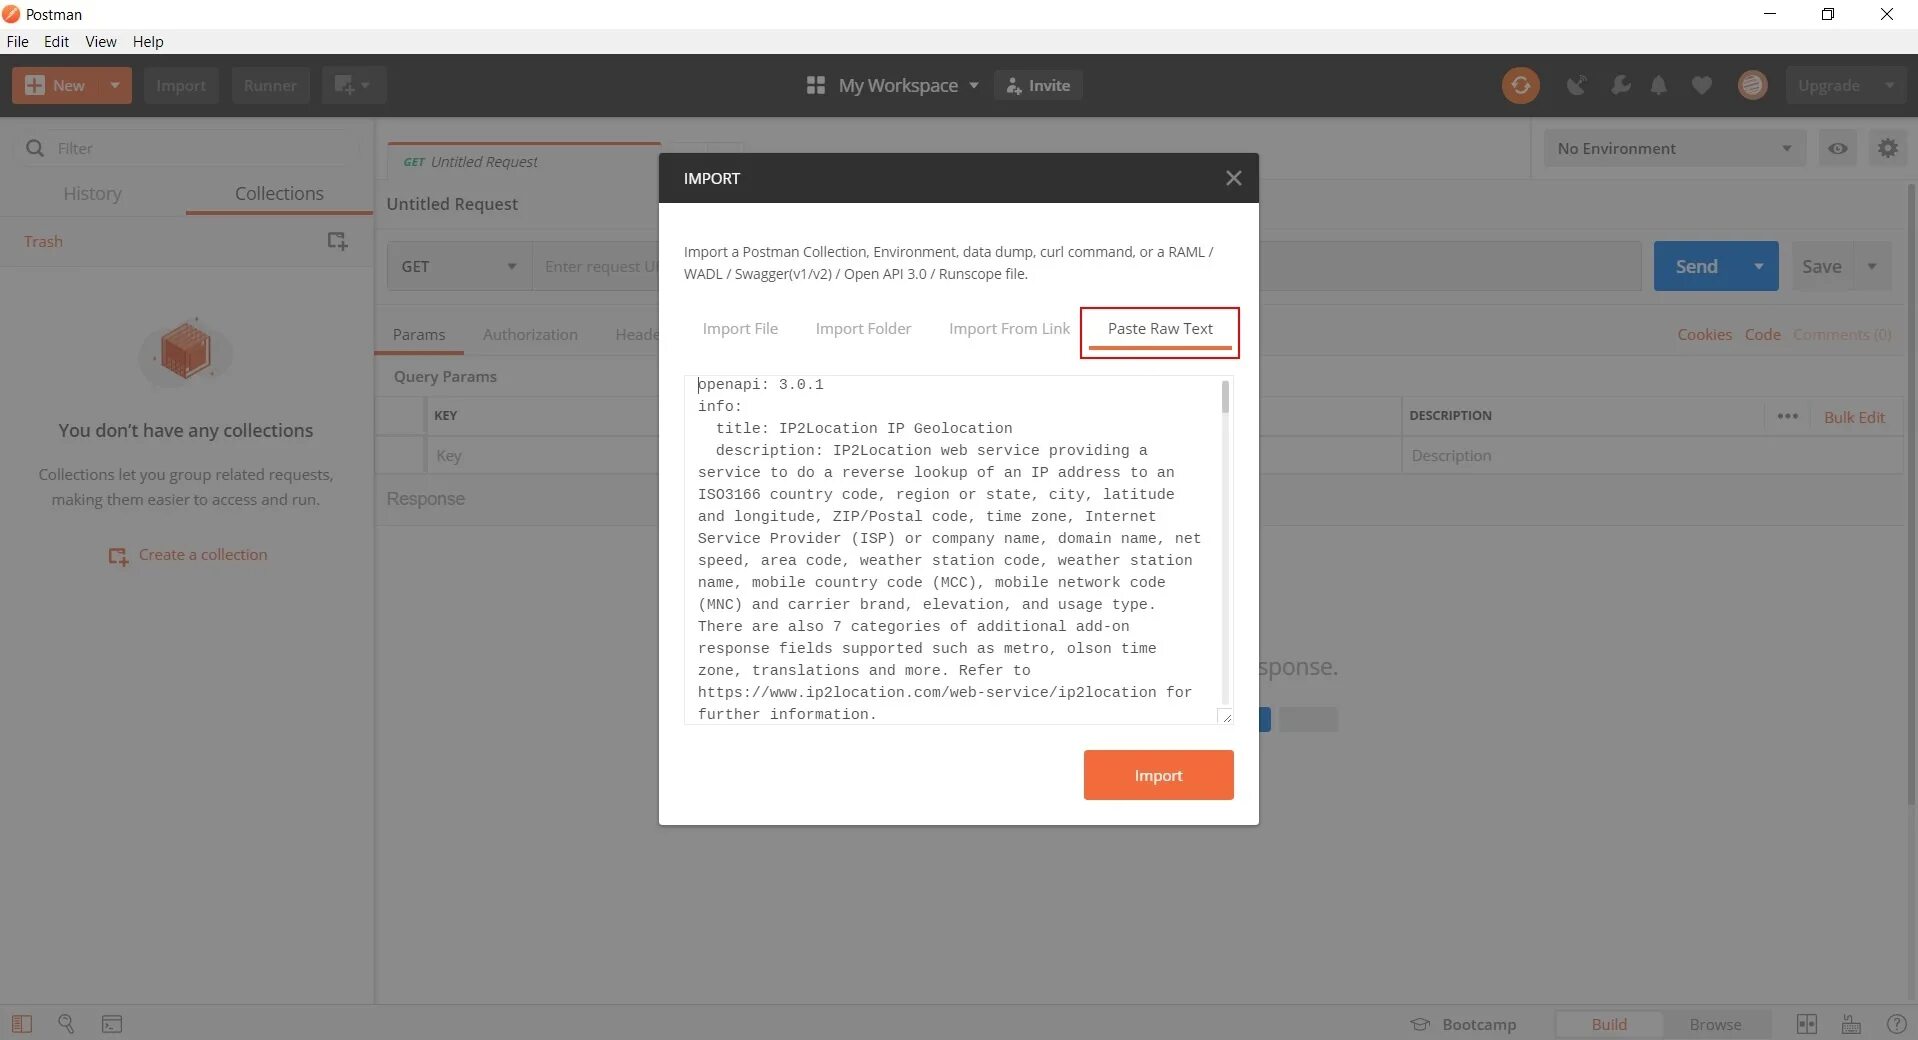Switch to Build mode
1918x1040 pixels.
[1608, 1024]
